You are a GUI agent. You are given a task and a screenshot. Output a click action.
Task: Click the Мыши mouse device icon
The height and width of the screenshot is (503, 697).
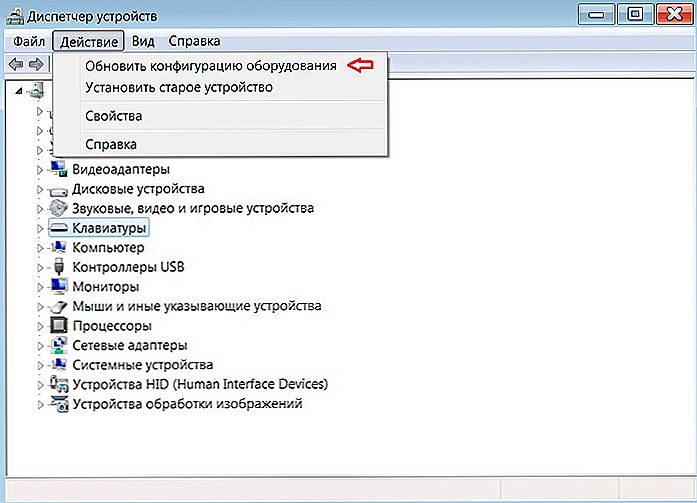click(58, 307)
